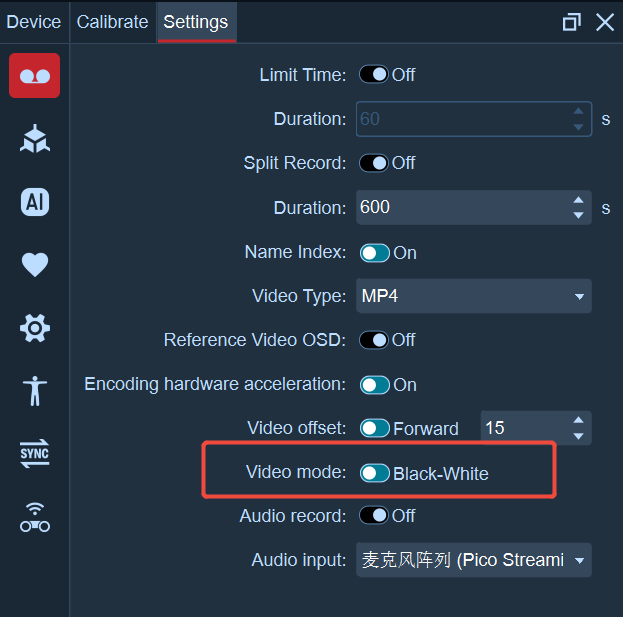Decrease the Video offset value with down arrow

(x=578, y=436)
